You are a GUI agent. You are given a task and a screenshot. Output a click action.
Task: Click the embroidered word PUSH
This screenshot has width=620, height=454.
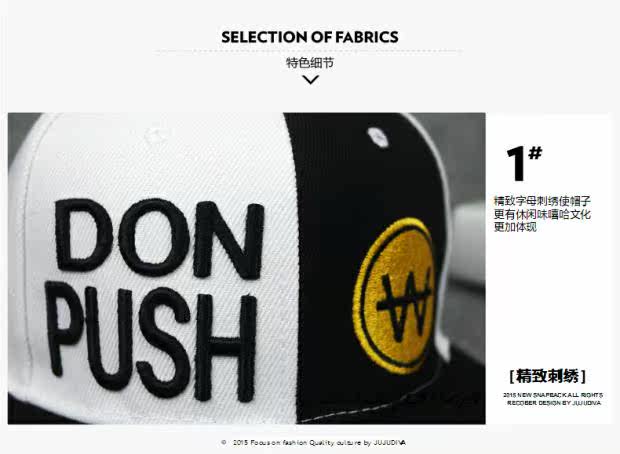point(151,339)
